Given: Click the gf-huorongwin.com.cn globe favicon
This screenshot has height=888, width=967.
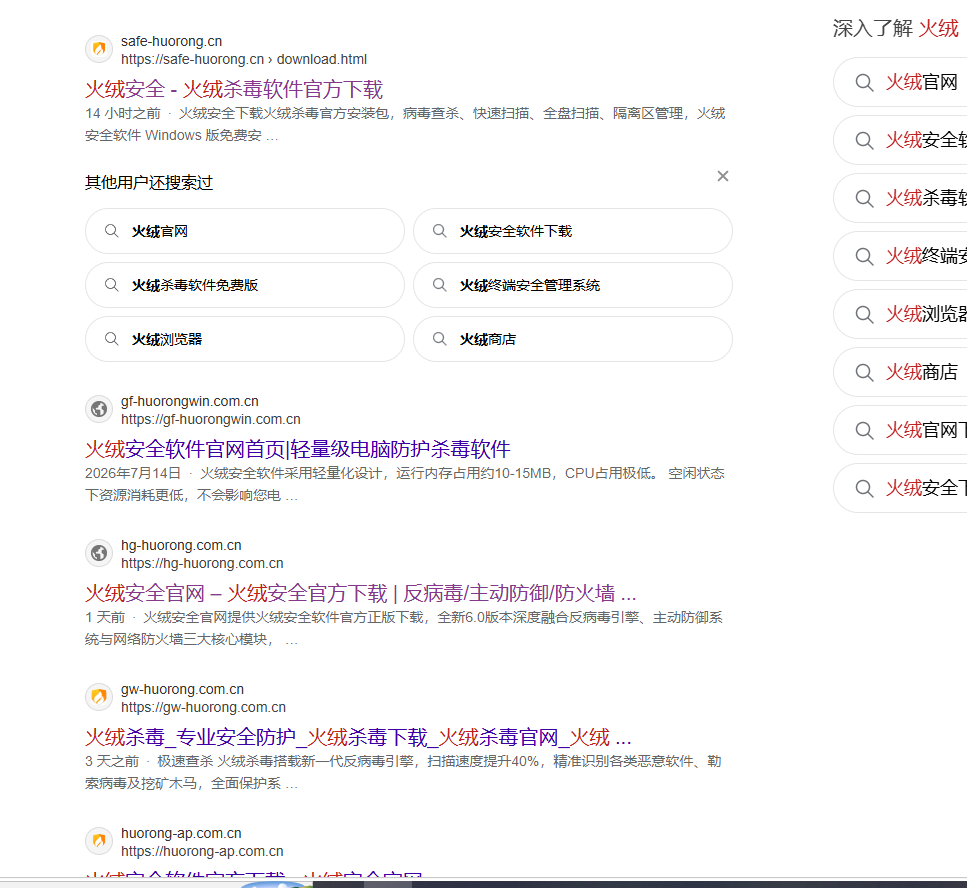Looking at the screenshot, I should pyautogui.click(x=99, y=409).
